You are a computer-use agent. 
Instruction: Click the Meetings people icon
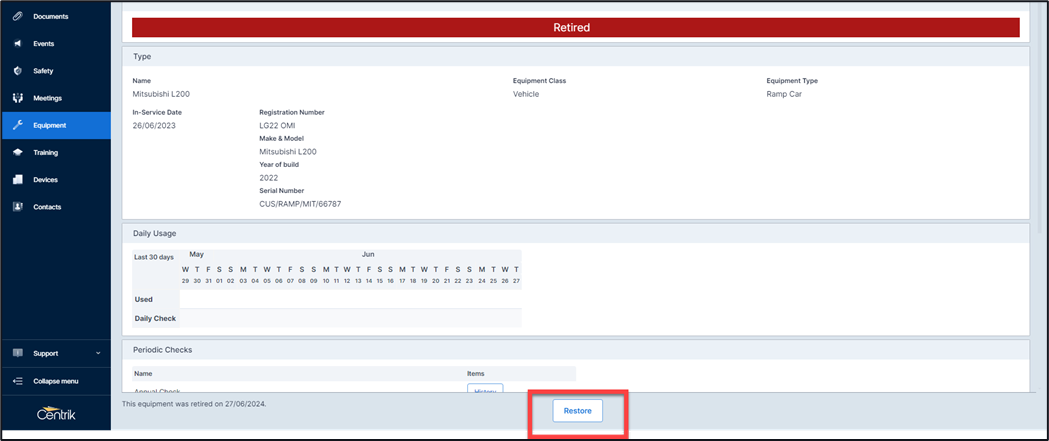point(18,98)
